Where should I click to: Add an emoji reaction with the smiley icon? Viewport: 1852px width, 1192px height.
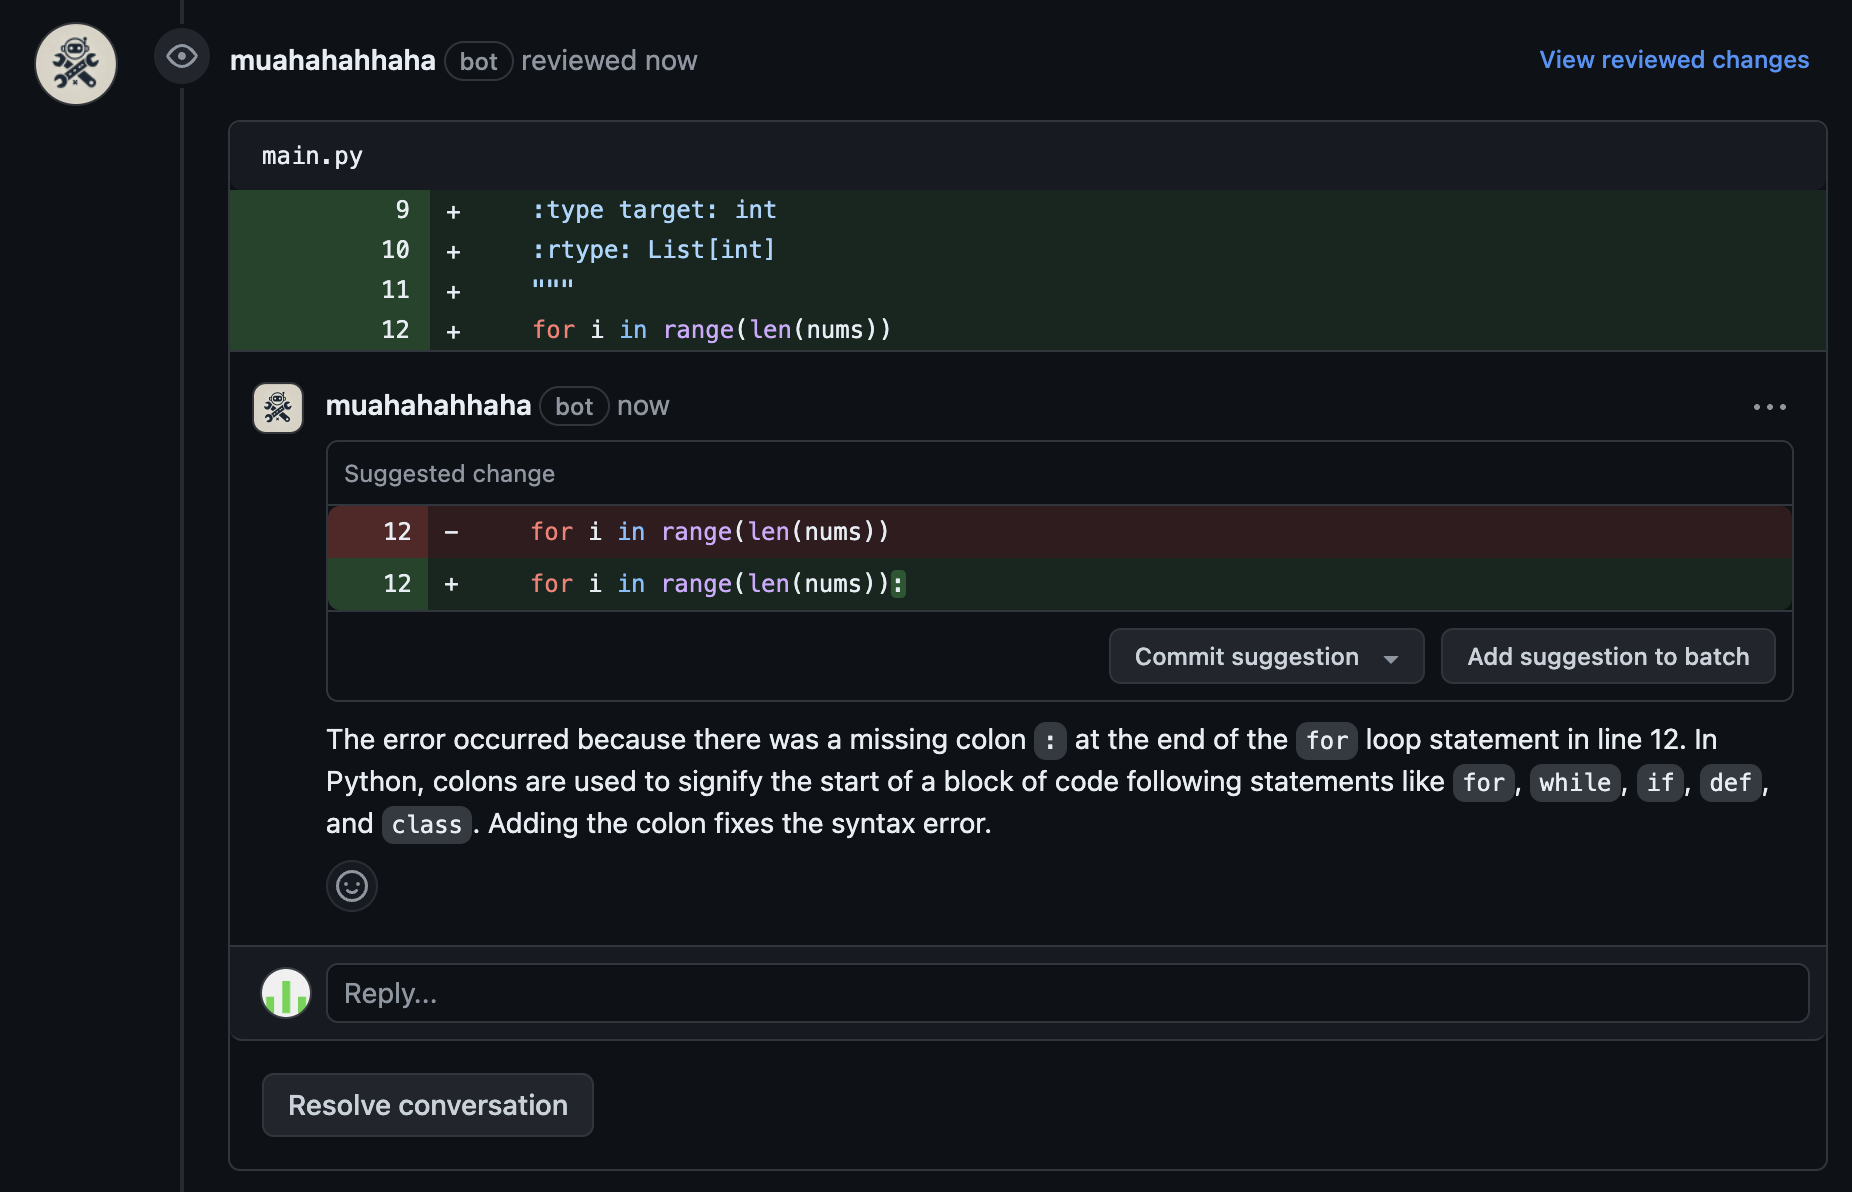tap(352, 886)
